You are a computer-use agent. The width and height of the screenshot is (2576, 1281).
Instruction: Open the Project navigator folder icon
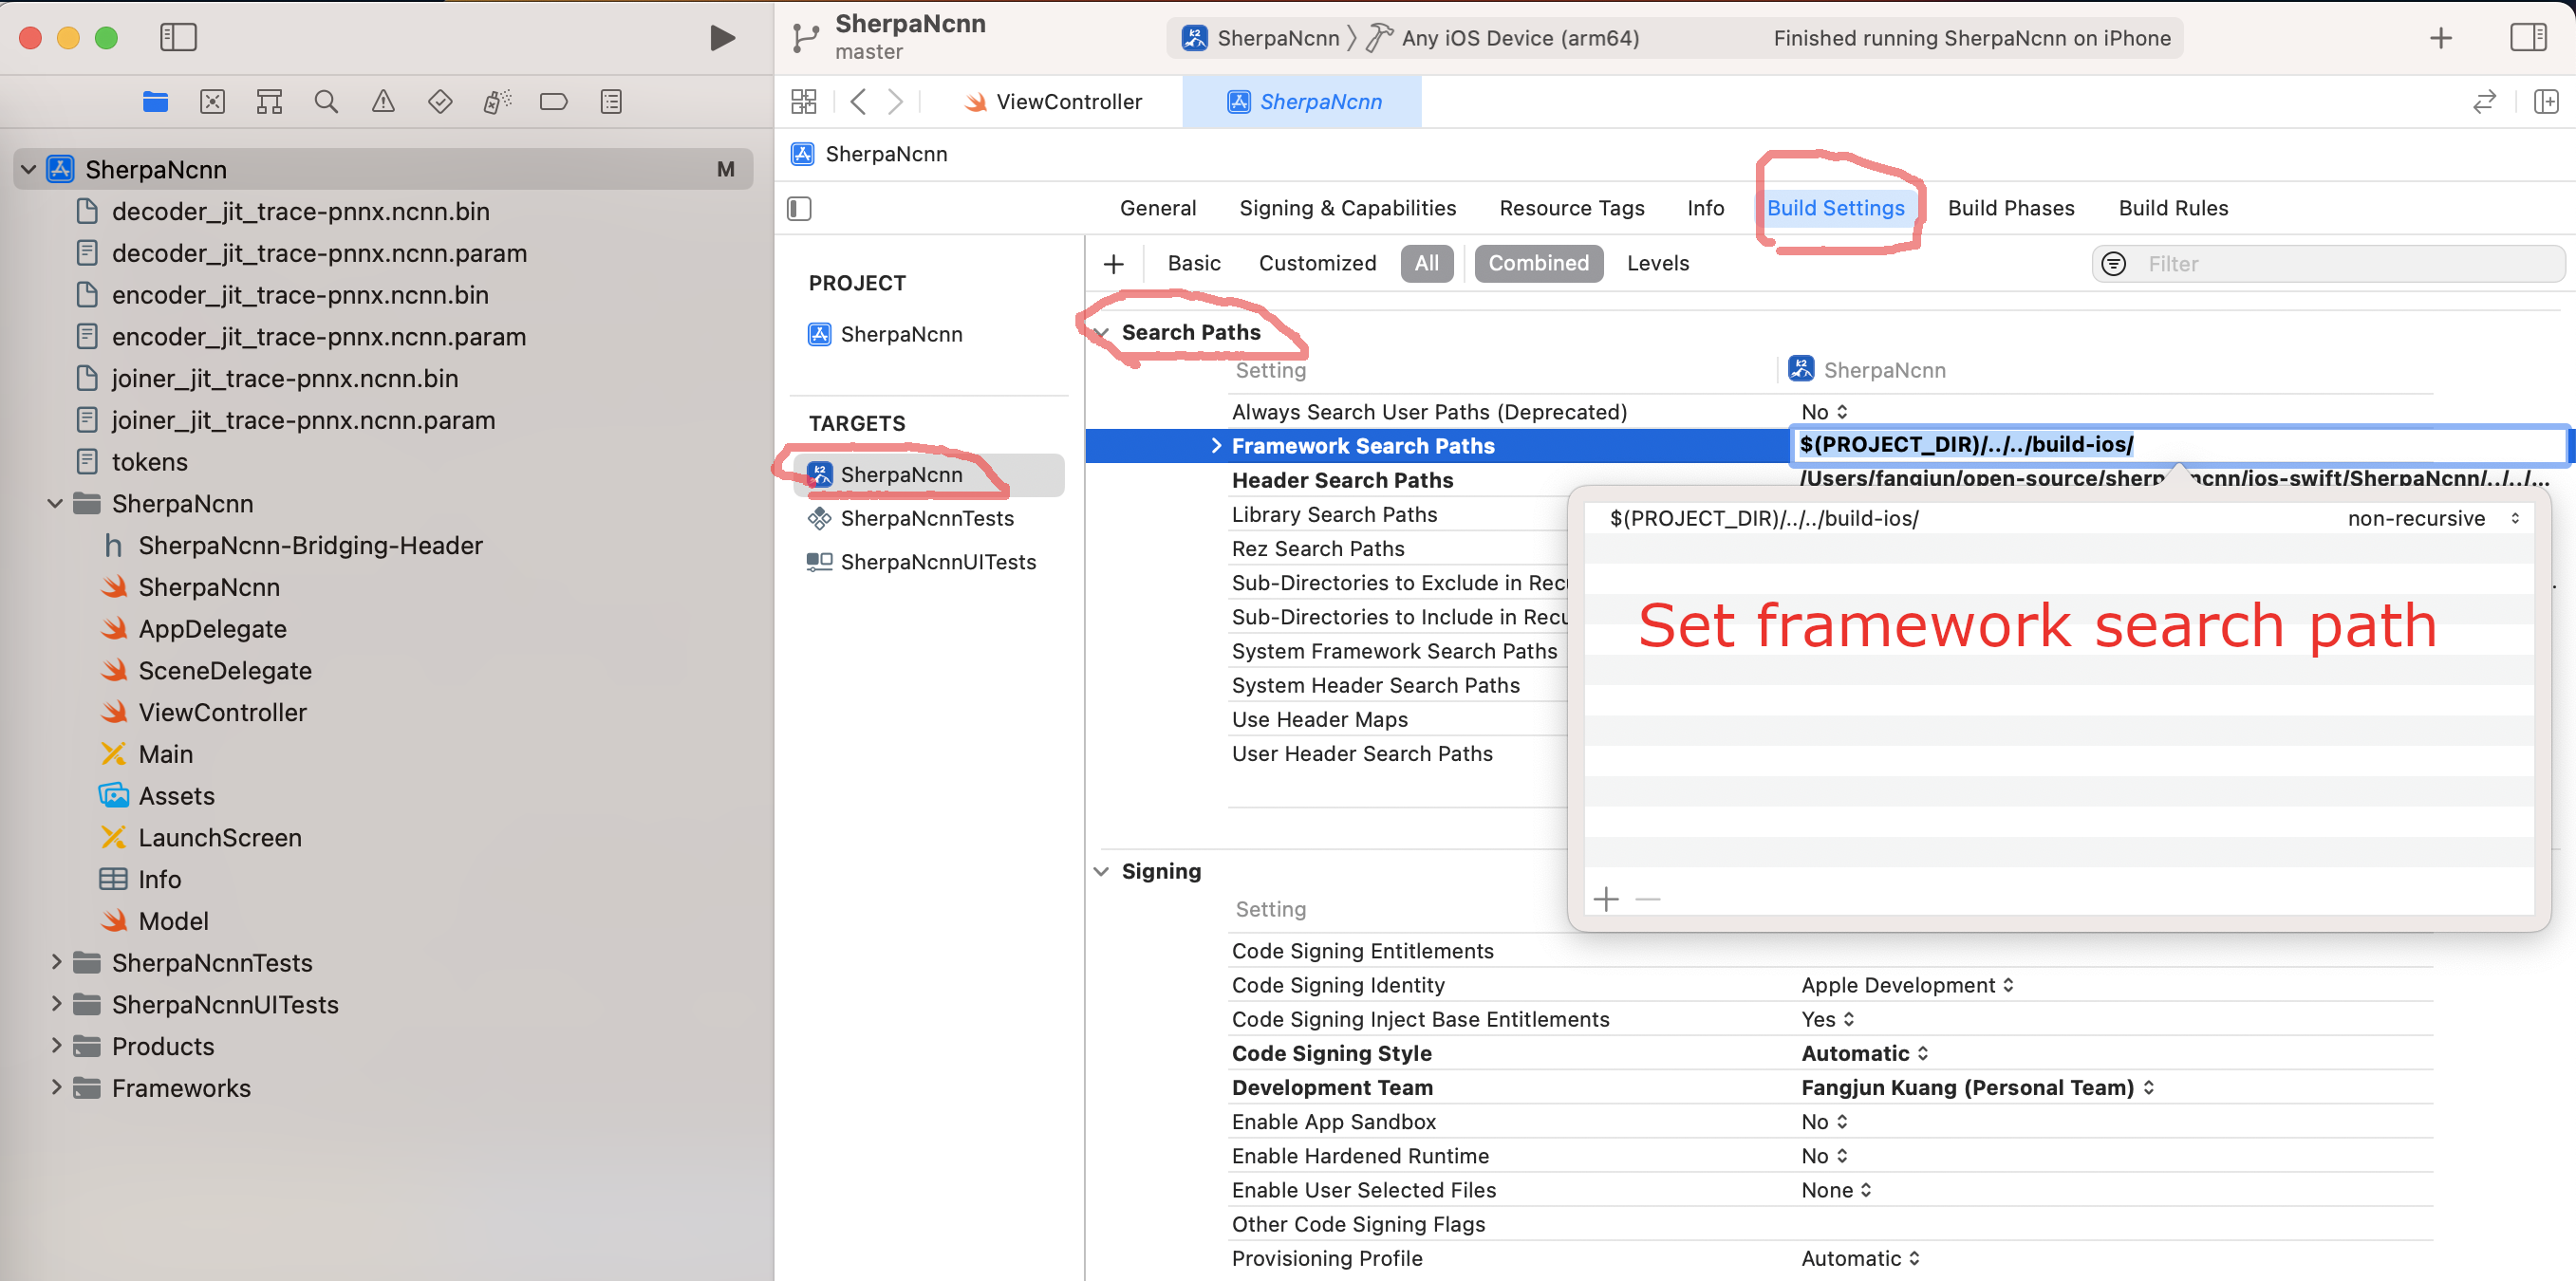click(x=155, y=101)
